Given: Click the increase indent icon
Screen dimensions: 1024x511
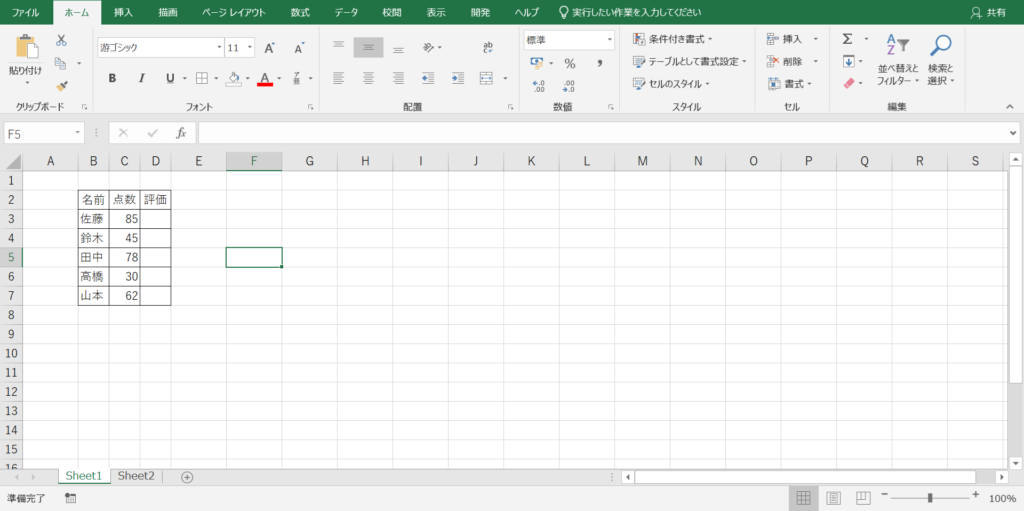Looking at the screenshot, I should coord(457,78).
